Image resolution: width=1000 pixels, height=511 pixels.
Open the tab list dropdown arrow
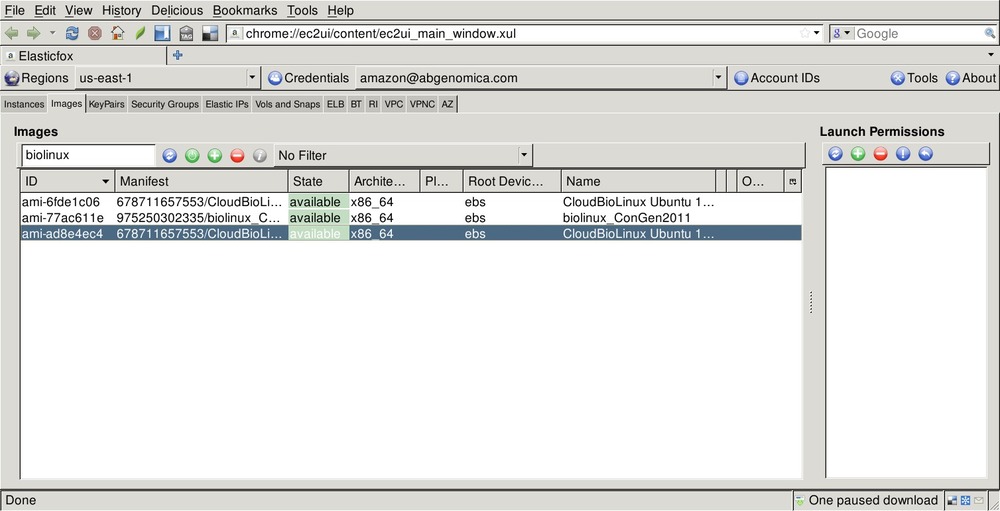[x=991, y=56]
